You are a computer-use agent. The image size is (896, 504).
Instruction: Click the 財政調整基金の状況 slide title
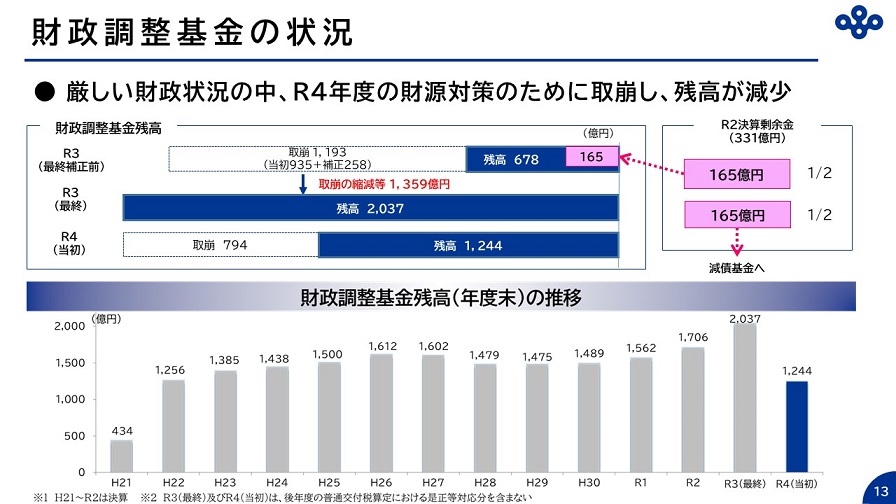point(191,31)
